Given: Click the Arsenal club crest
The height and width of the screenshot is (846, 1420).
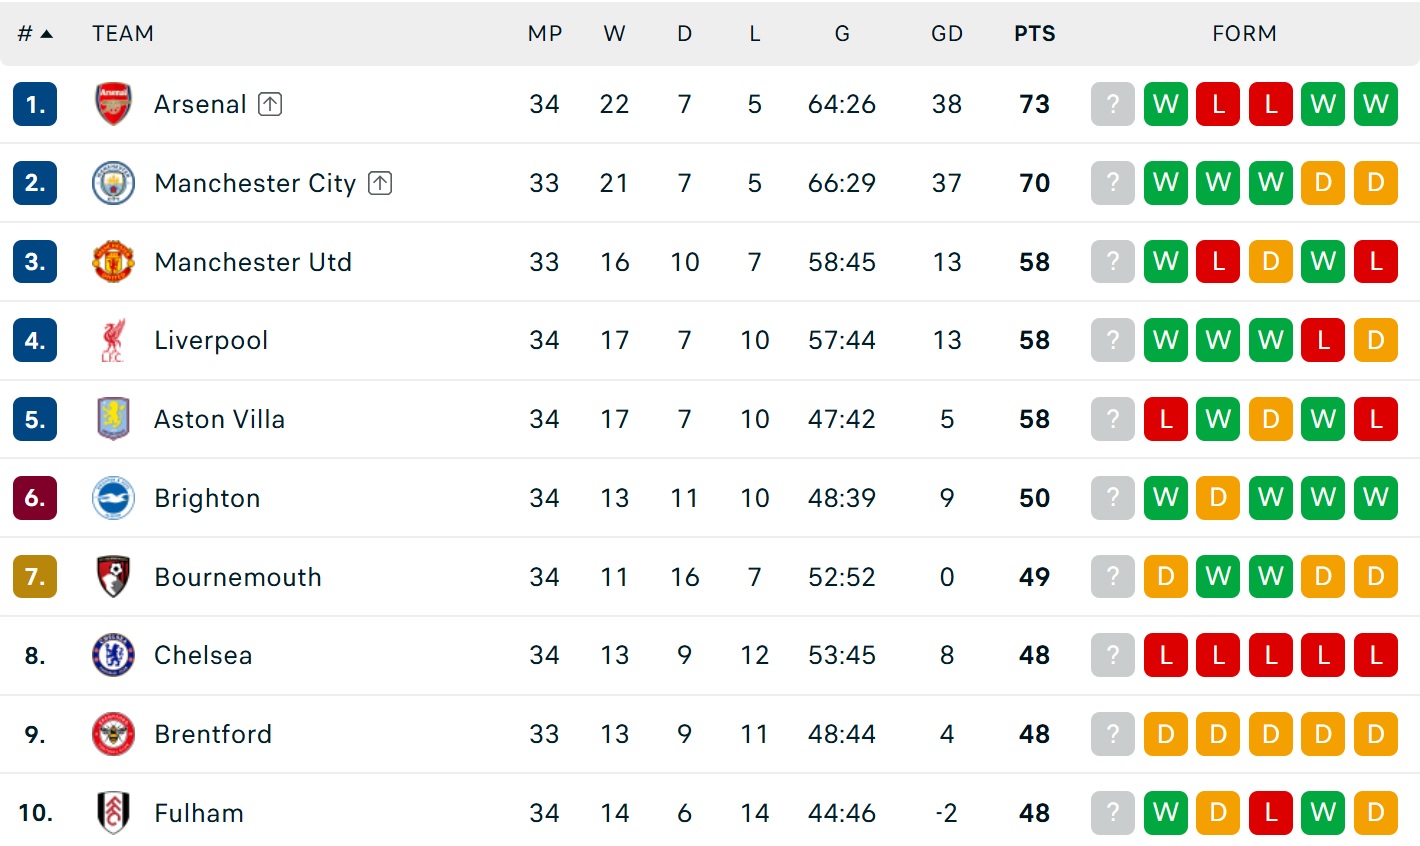Looking at the screenshot, I should 113,104.
